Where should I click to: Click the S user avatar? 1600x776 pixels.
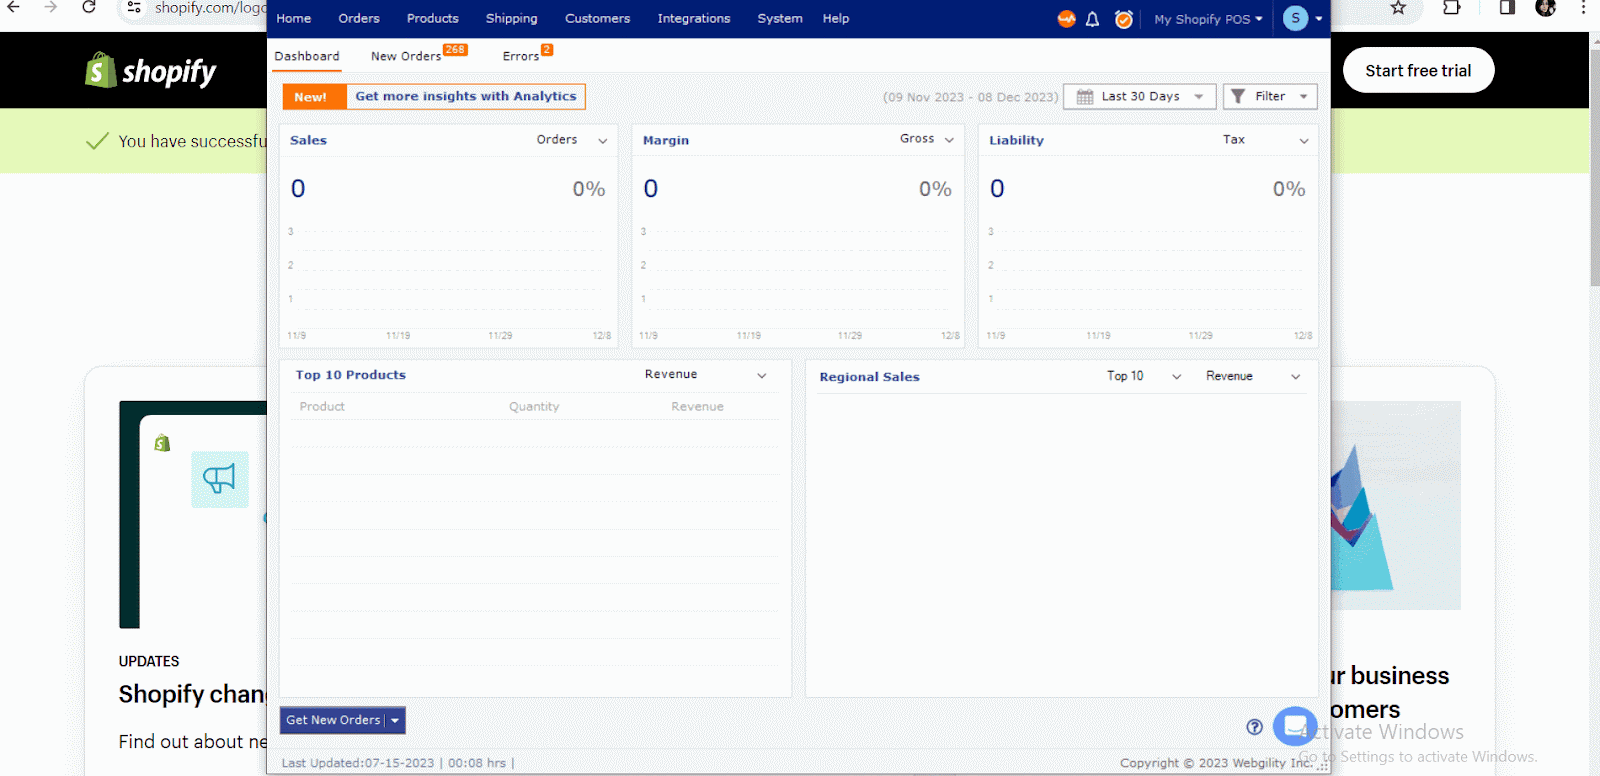click(1295, 18)
